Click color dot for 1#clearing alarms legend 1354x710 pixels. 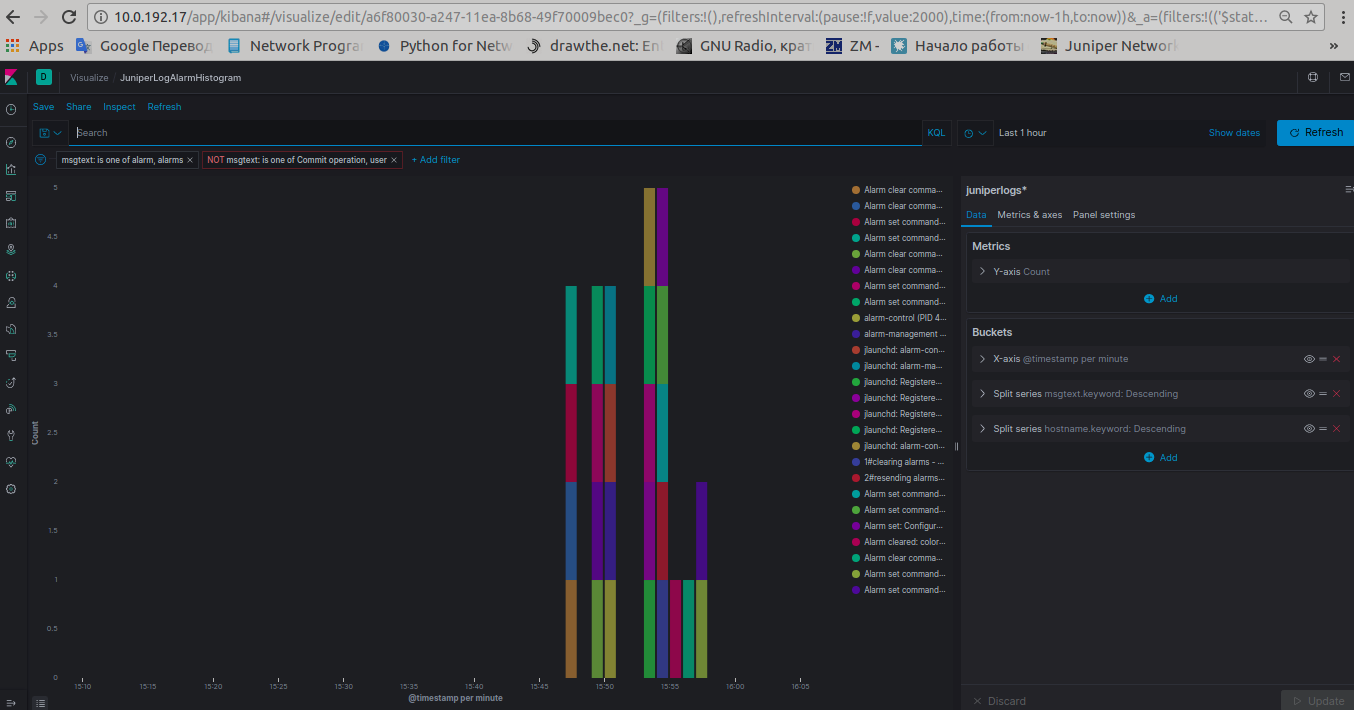[x=856, y=462]
